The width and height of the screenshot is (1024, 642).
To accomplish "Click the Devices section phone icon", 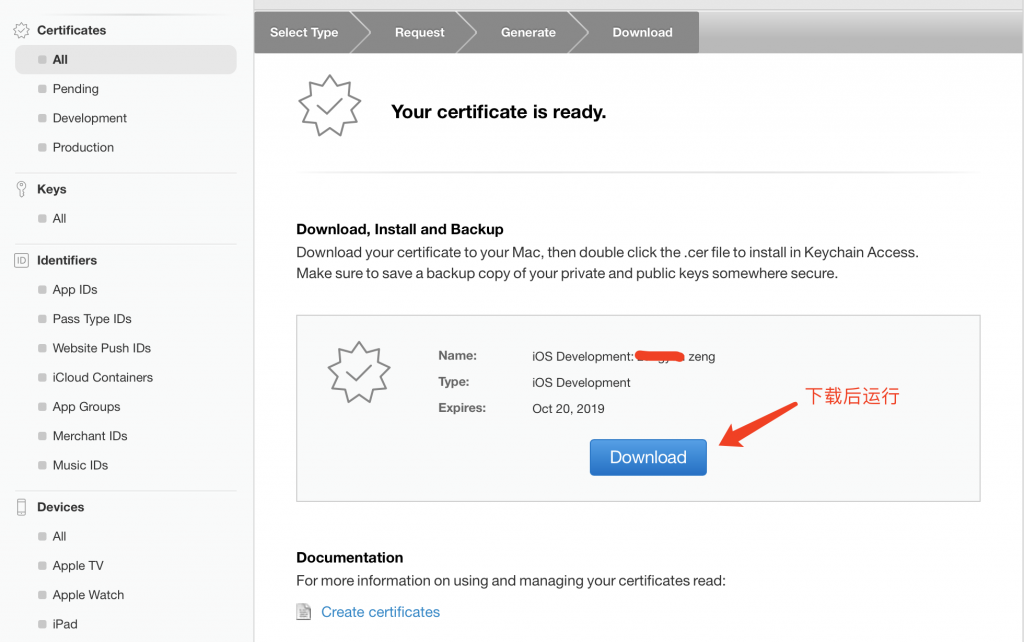I will pyautogui.click(x=21, y=507).
